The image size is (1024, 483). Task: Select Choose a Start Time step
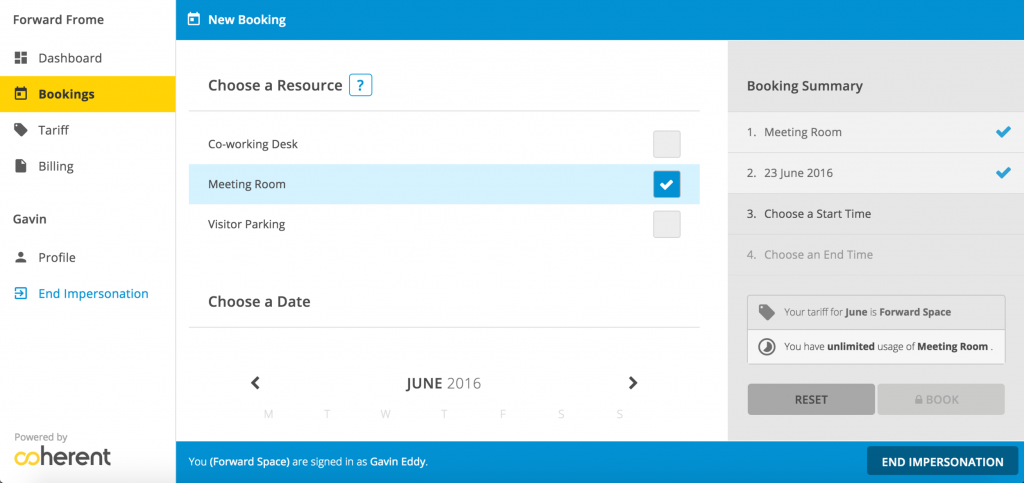point(876,213)
